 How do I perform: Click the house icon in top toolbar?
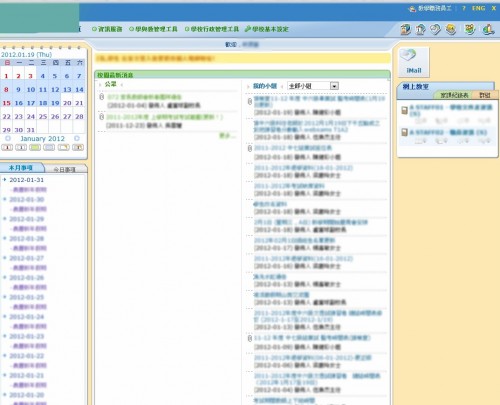click(420, 29)
